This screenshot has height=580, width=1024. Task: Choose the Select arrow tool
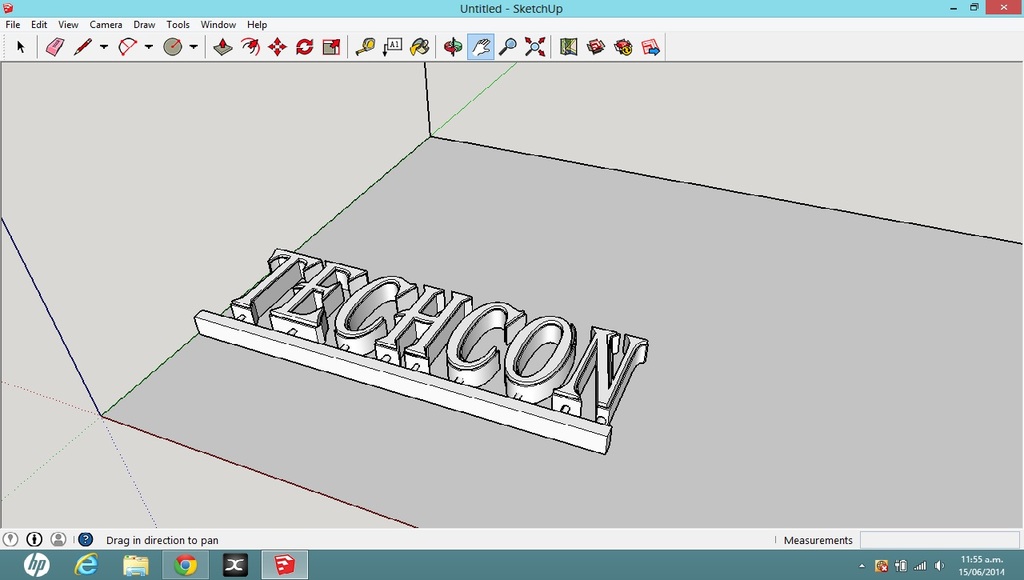click(x=20, y=47)
